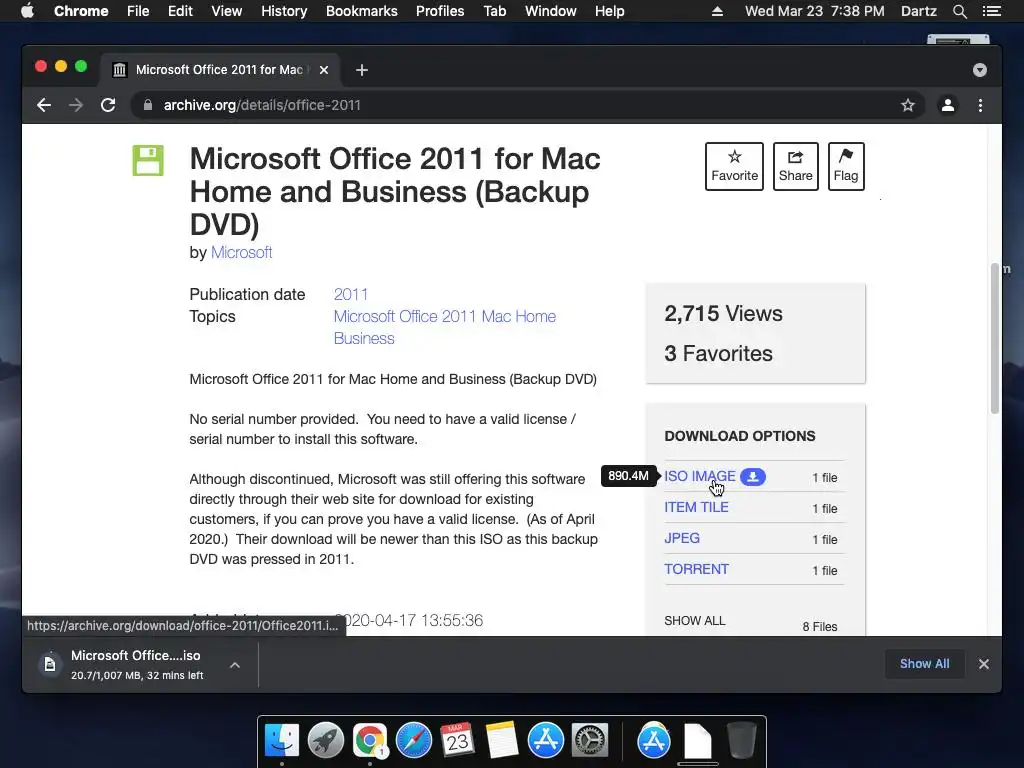This screenshot has height=768, width=1024.
Task: Open the TORRENT download link
Action: click(696, 569)
